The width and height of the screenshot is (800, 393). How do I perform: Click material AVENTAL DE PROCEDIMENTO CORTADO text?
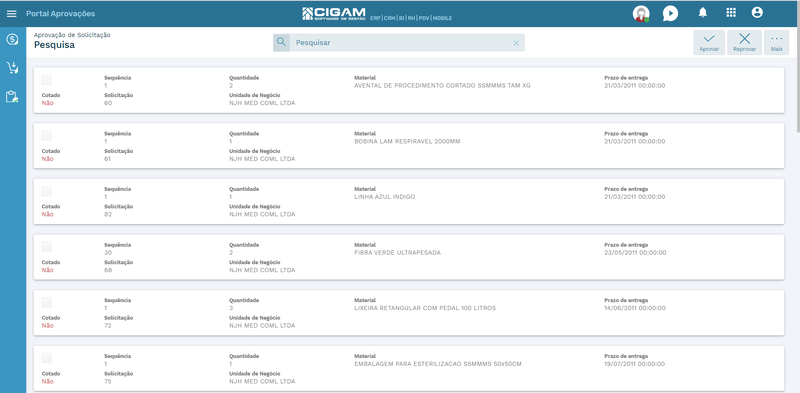[x=442, y=86]
